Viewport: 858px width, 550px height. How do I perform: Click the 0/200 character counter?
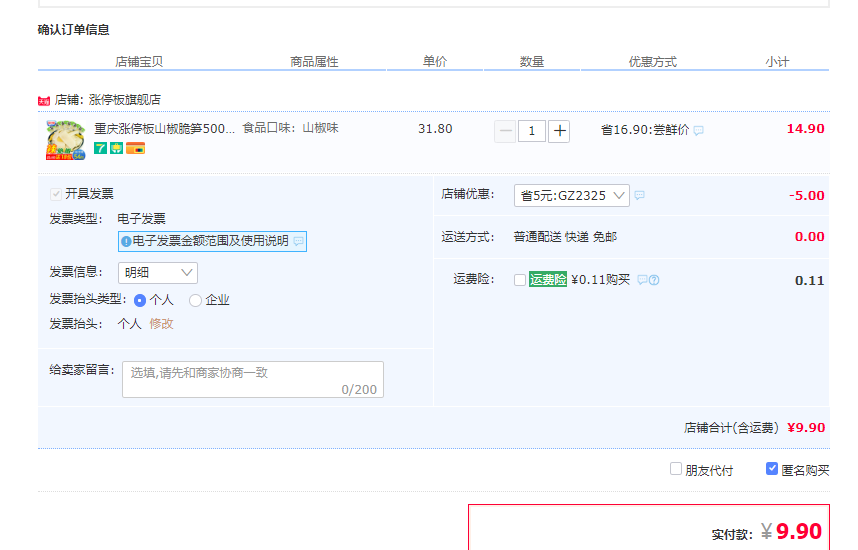click(359, 390)
